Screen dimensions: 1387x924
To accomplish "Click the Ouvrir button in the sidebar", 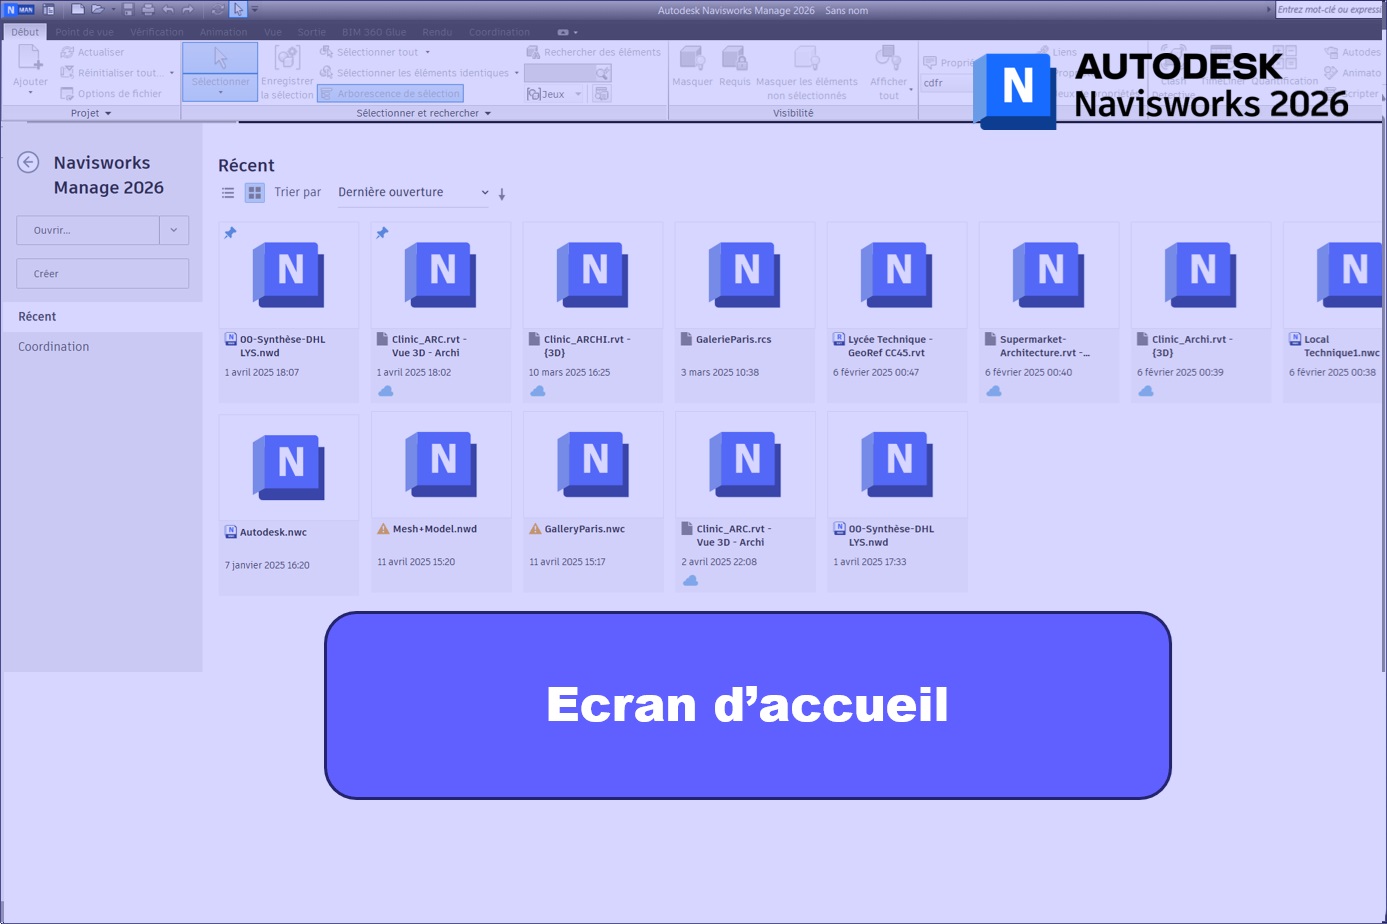I will click(87, 229).
